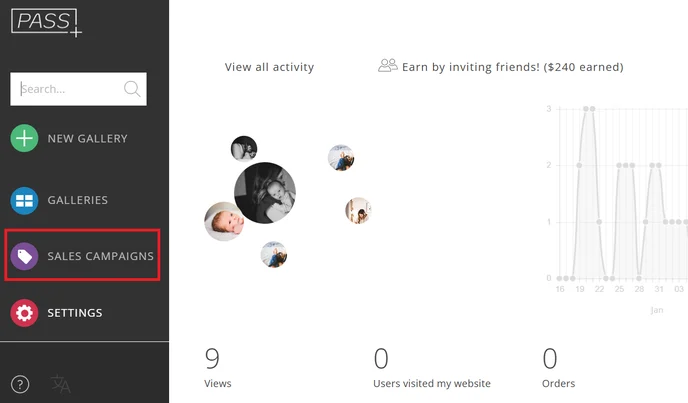Go to the Galleries menu label
This screenshot has width=688, height=403.
click(77, 201)
